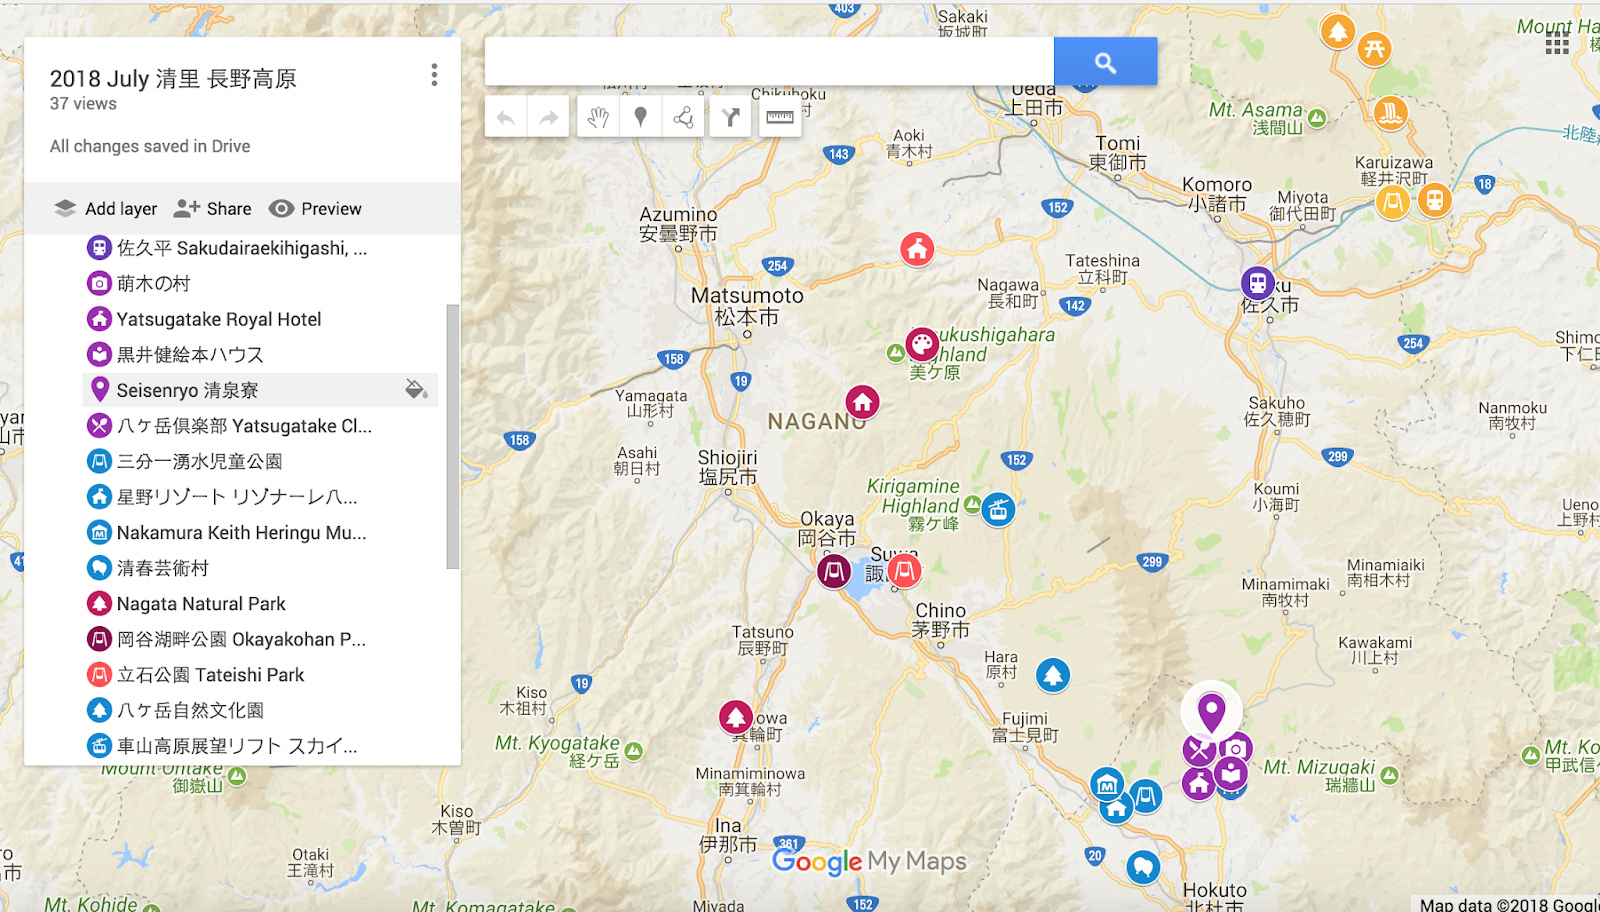
Task: Select the orange waterfall marker near Mt. Asama
Action: 1390,113
